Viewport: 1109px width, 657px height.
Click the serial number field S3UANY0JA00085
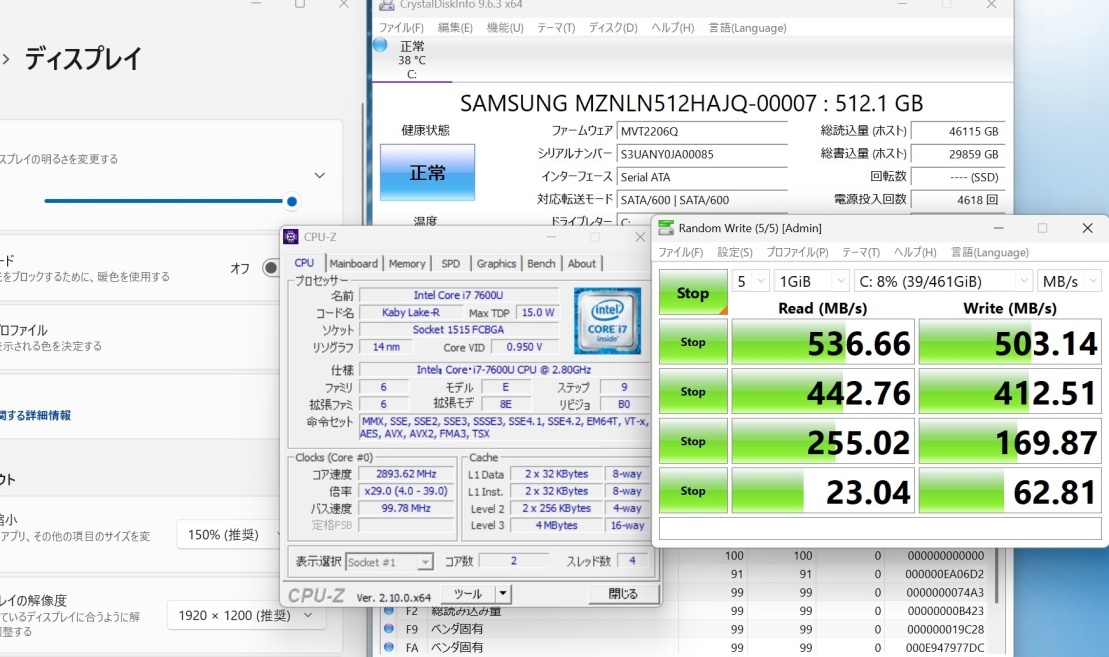click(x=702, y=153)
